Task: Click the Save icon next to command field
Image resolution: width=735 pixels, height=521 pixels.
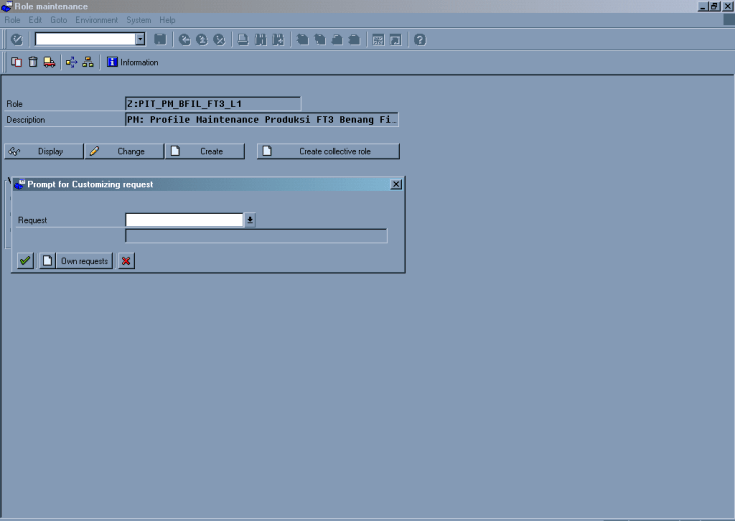Action: point(160,39)
